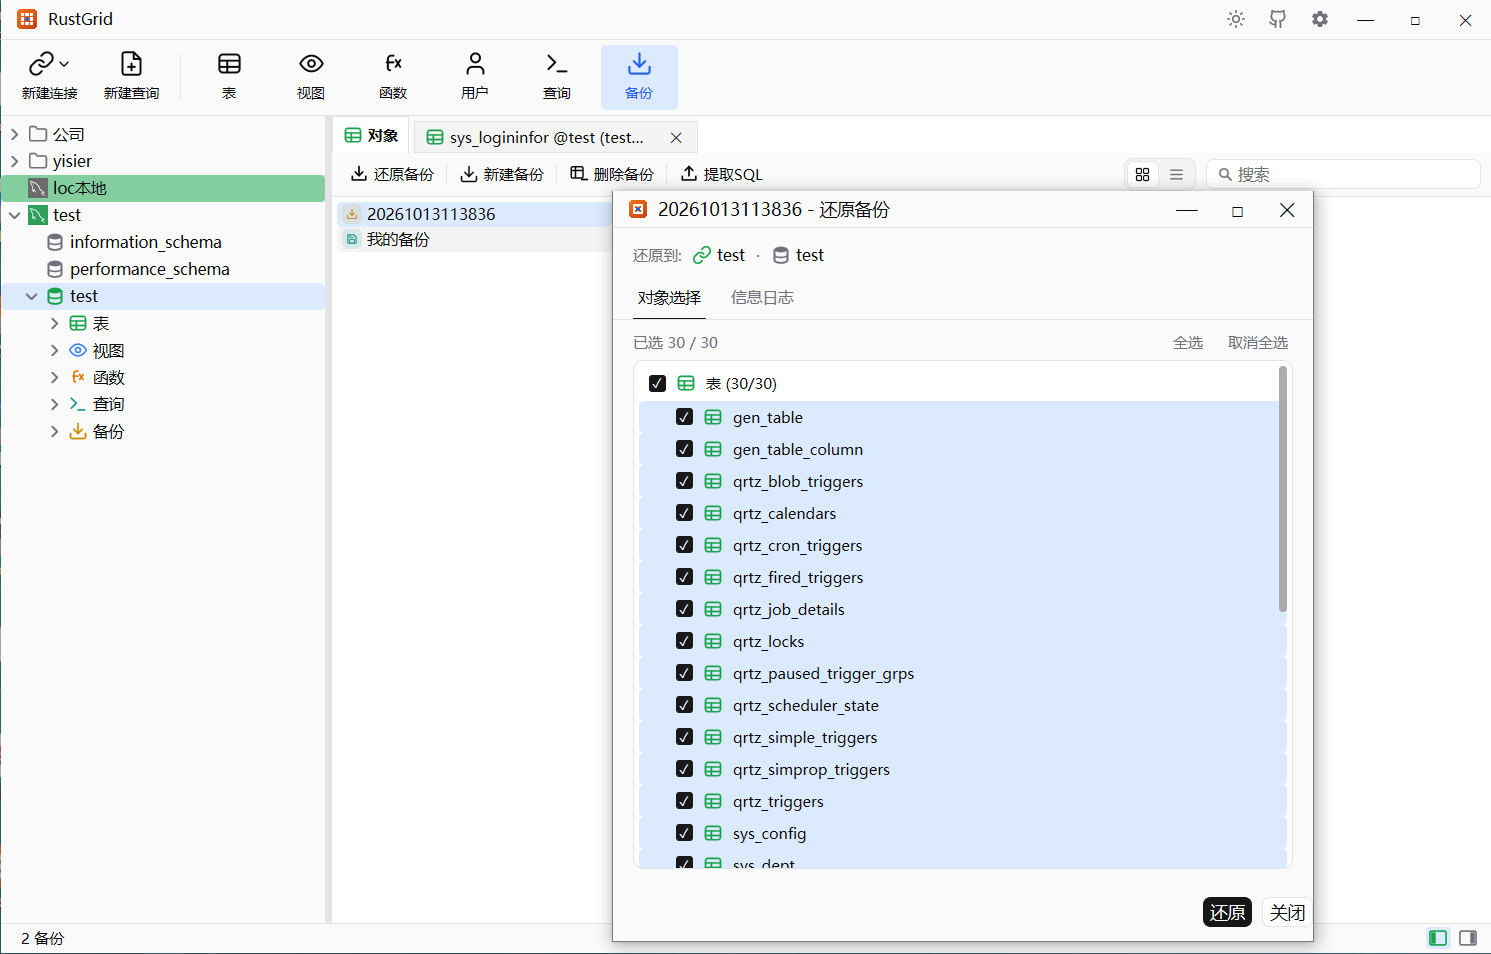Uncheck the sys_config checkbox

pos(684,833)
